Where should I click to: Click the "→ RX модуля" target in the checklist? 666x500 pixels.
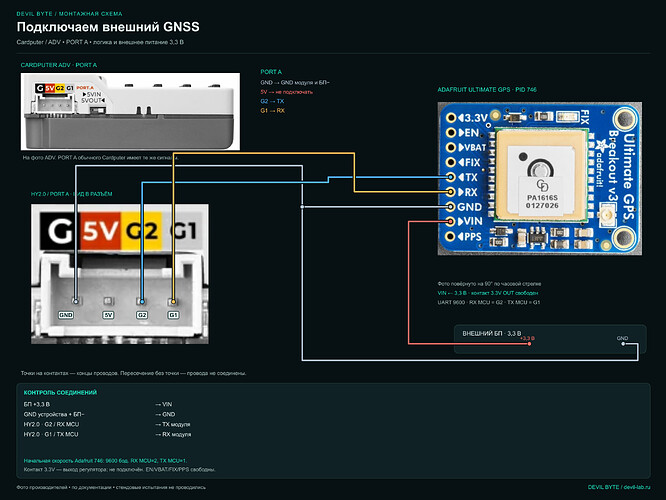(x=173, y=434)
